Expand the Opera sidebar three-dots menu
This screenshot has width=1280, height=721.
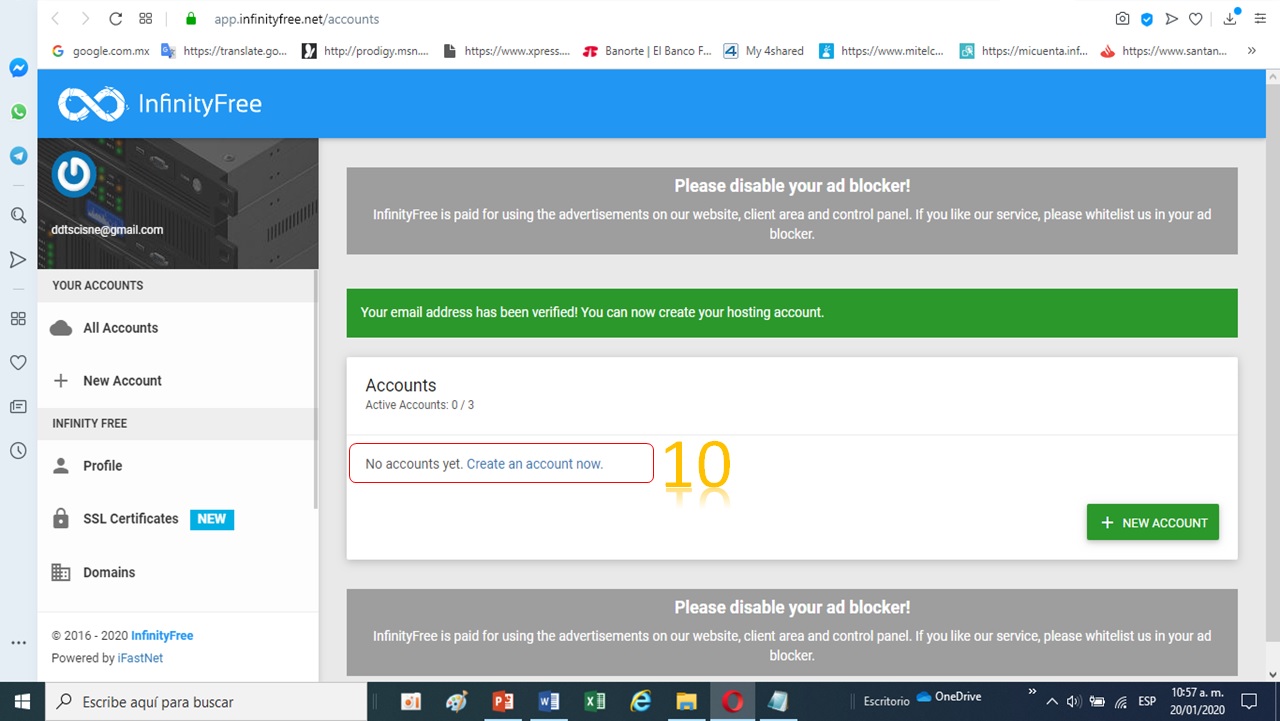(18, 643)
